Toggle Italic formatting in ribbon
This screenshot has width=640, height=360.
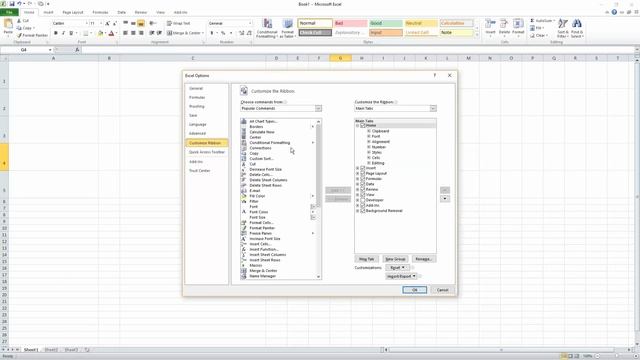63,33
